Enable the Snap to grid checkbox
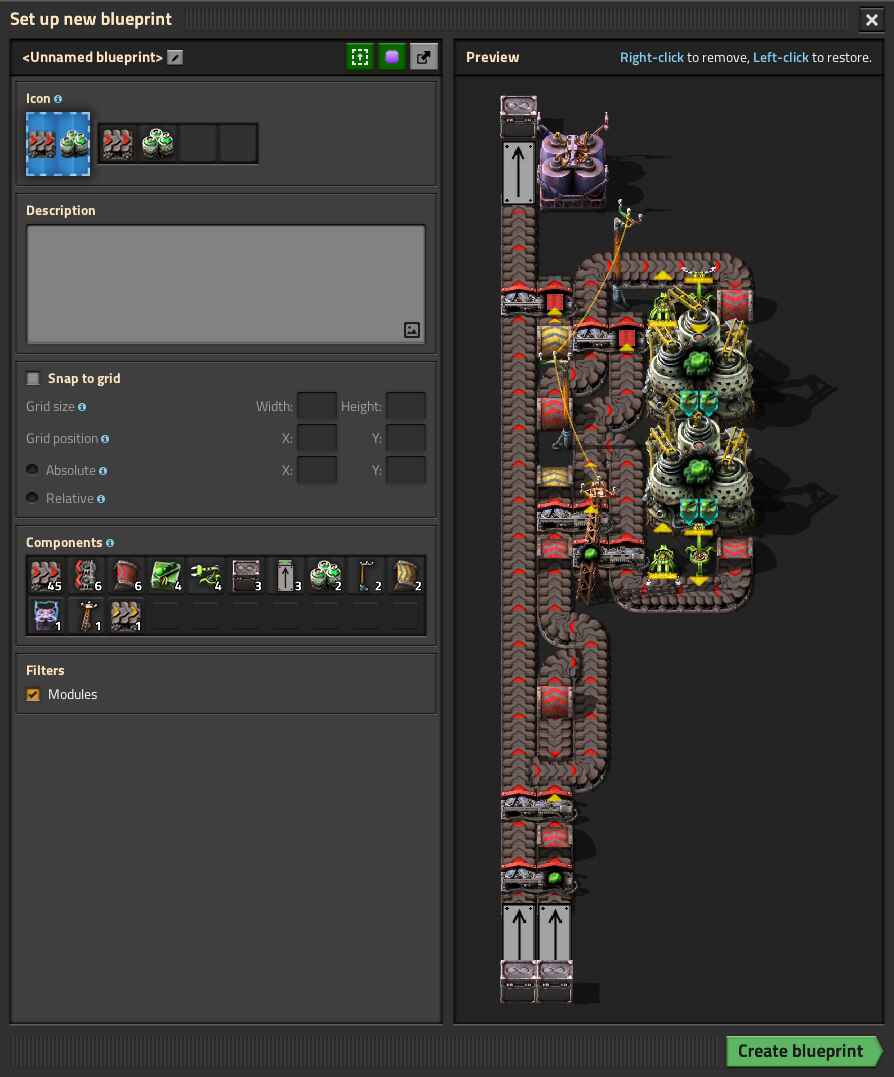The image size is (894, 1077). [x=33, y=378]
